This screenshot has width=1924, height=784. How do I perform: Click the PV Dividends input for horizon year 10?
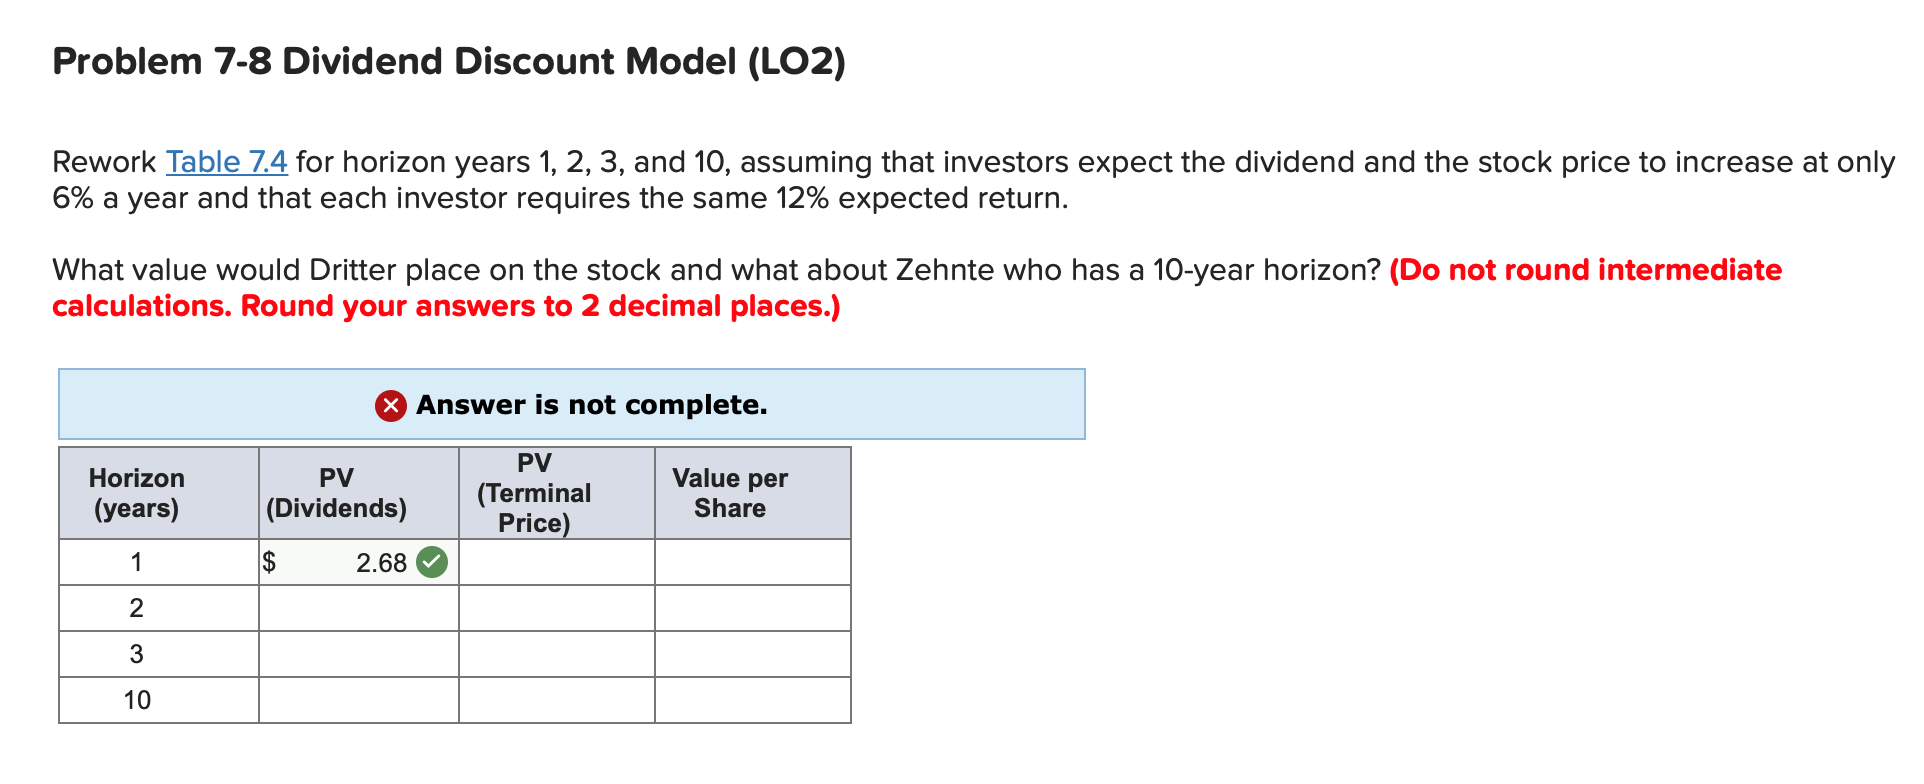pyautogui.click(x=357, y=699)
